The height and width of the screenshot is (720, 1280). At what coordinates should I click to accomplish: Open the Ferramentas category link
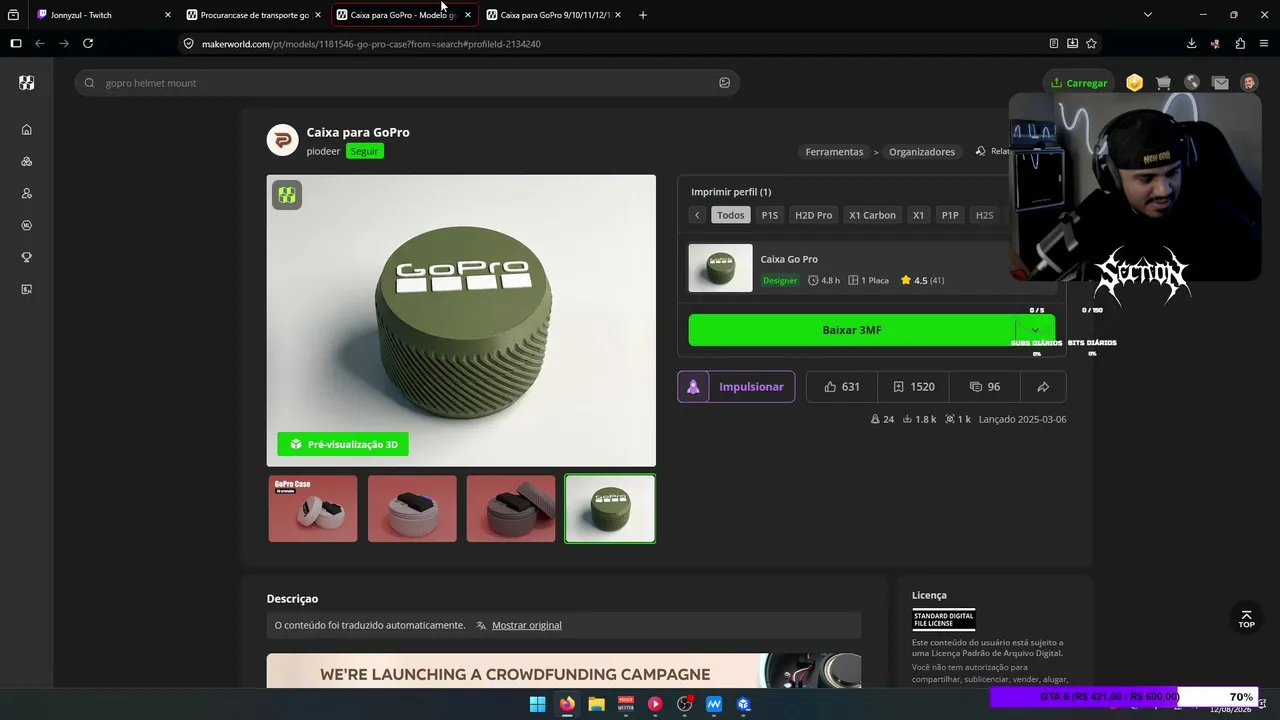(x=834, y=152)
